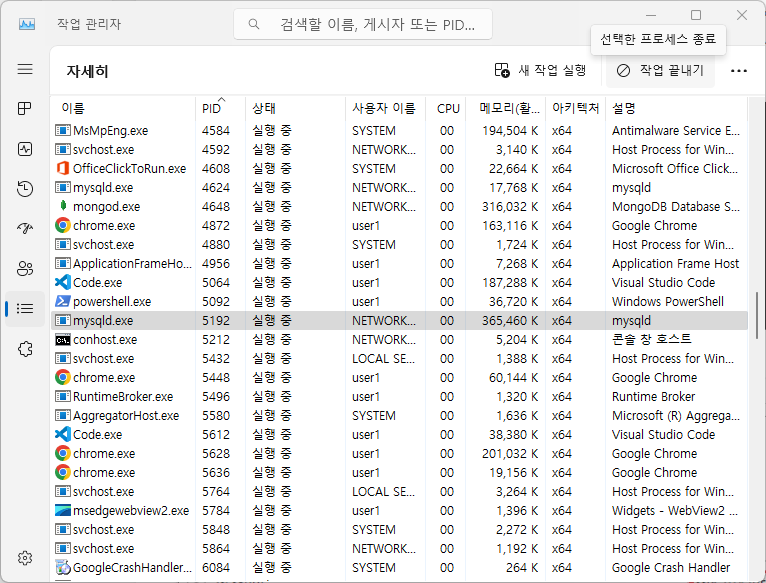The height and width of the screenshot is (583, 766).
Task: Click the PID 6084 cell
Action: pos(216,567)
